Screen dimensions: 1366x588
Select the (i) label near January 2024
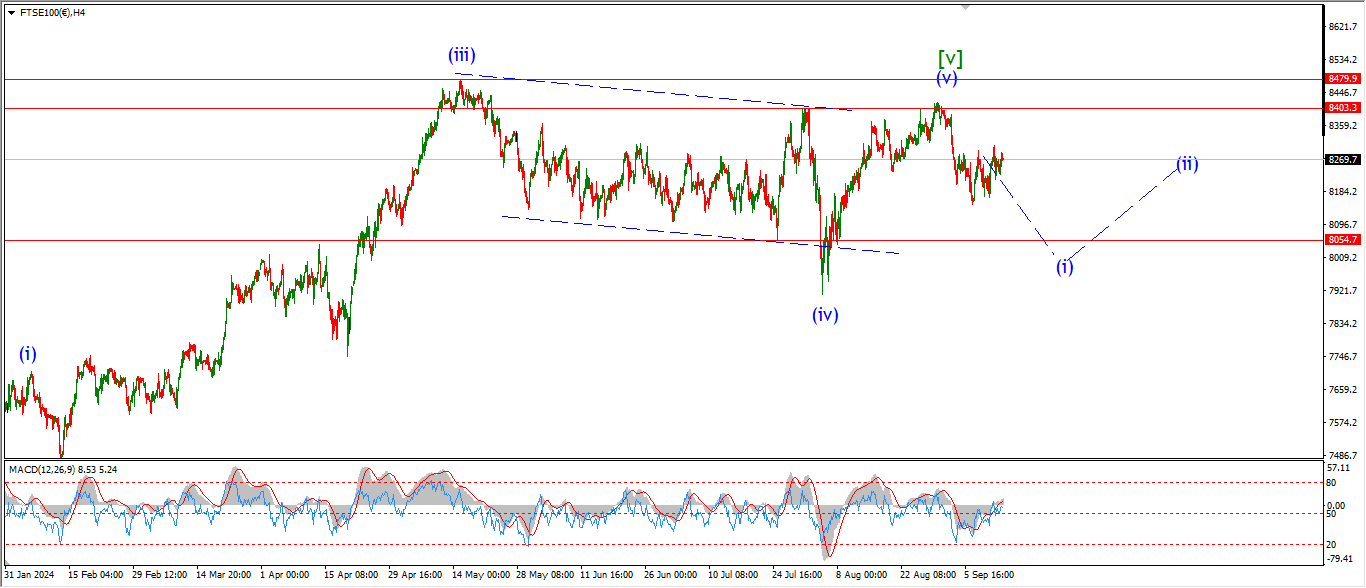click(27, 353)
